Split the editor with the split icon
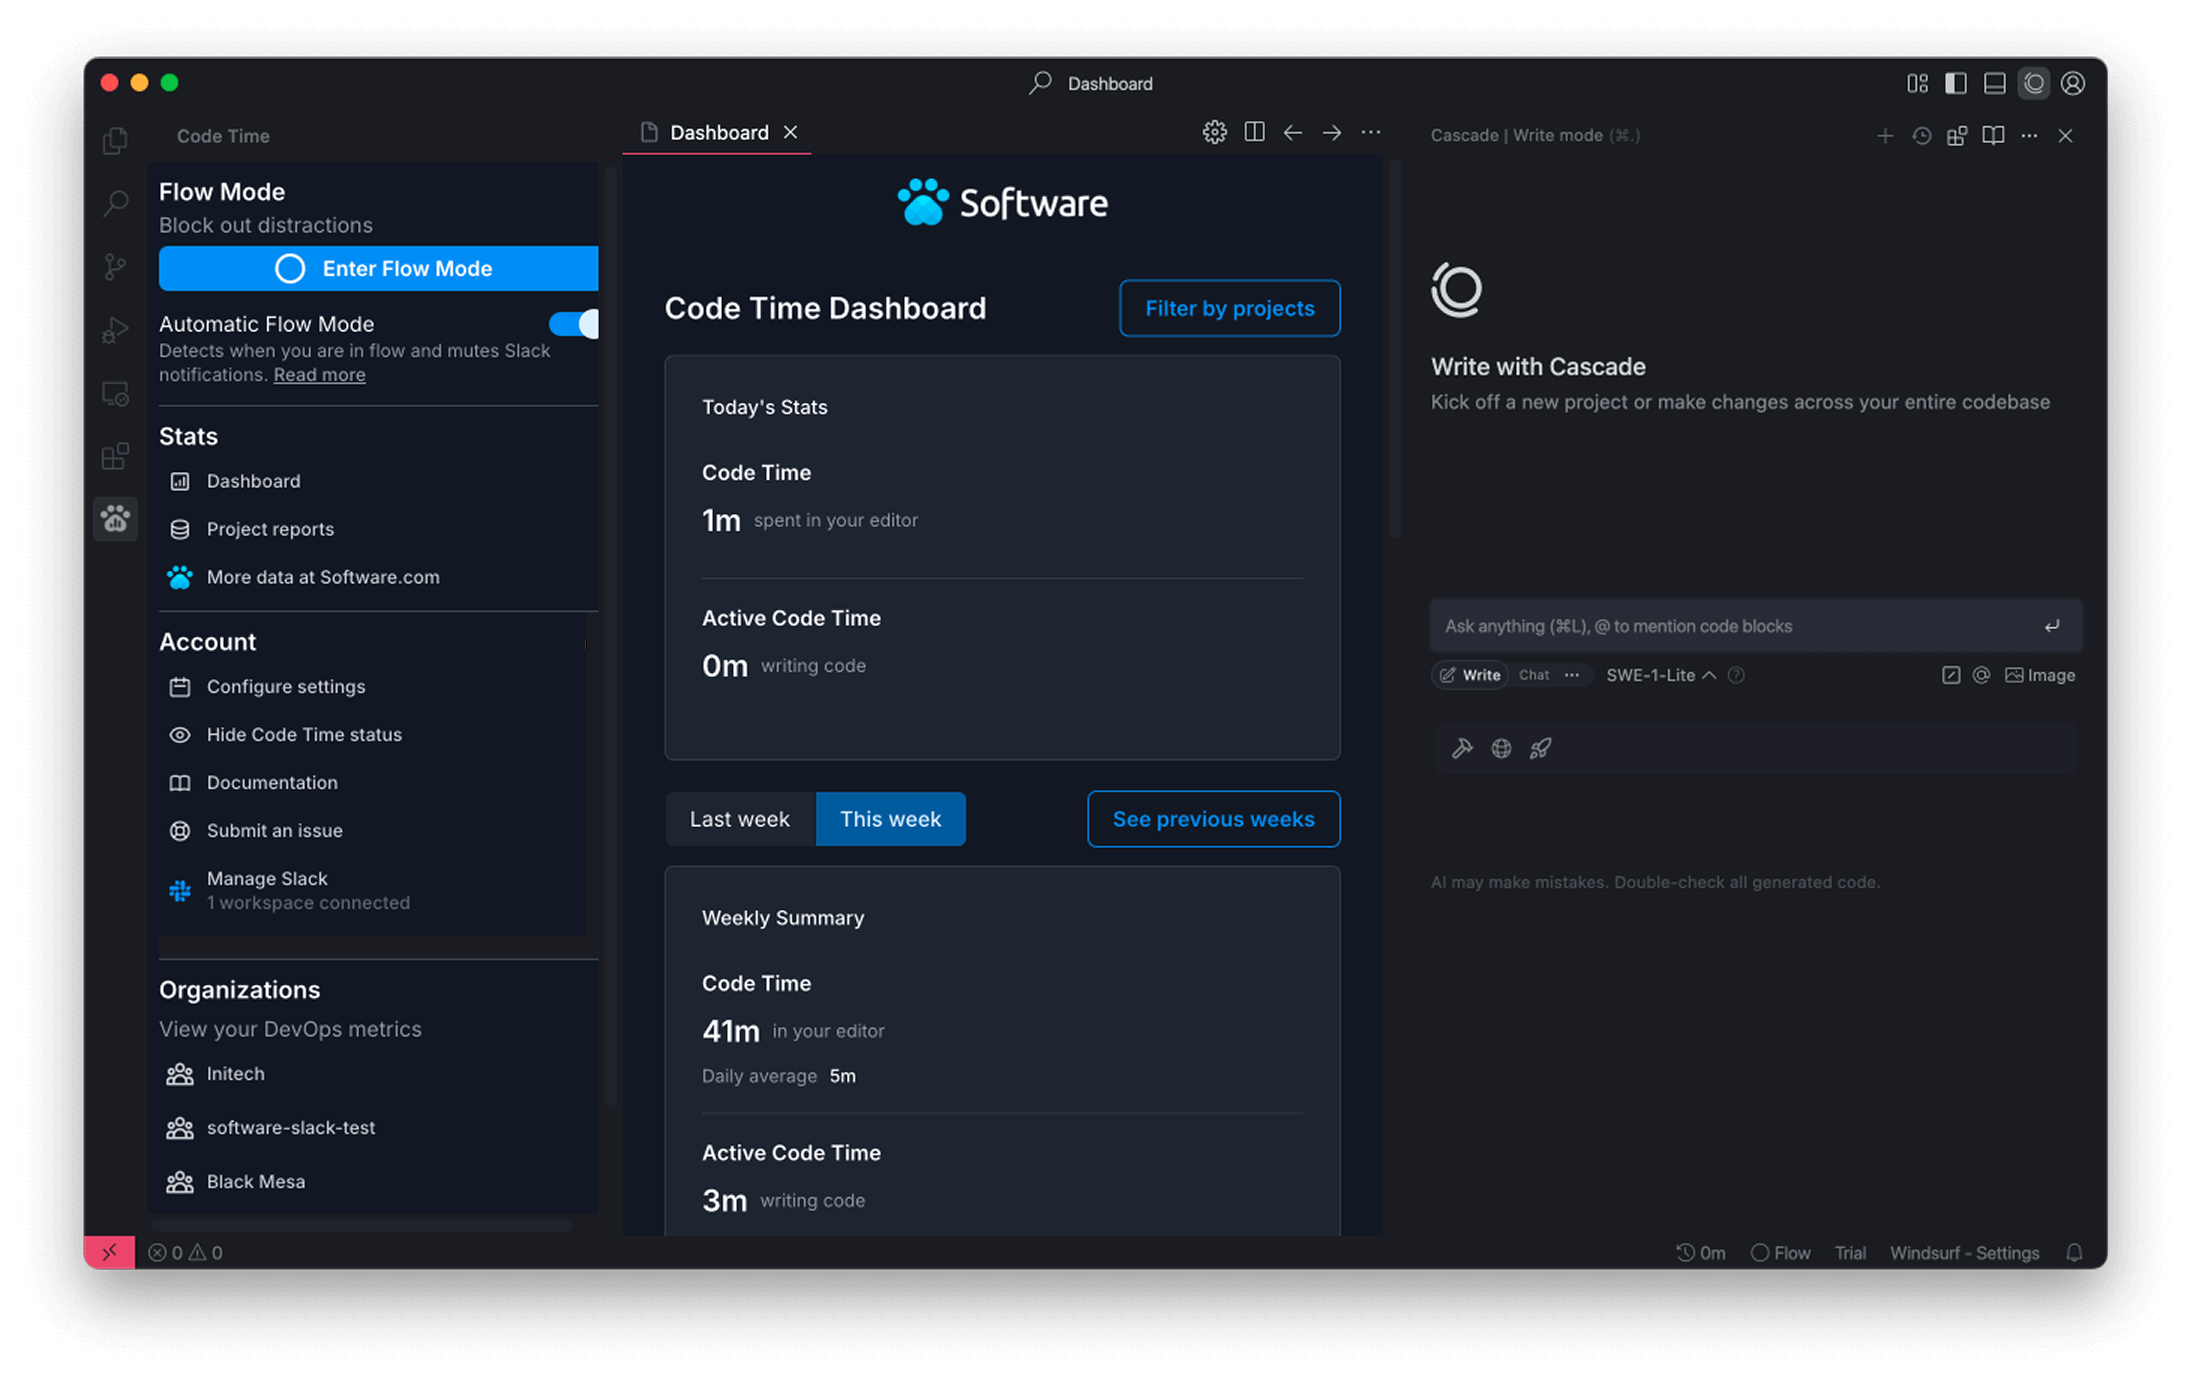 pos(1254,132)
